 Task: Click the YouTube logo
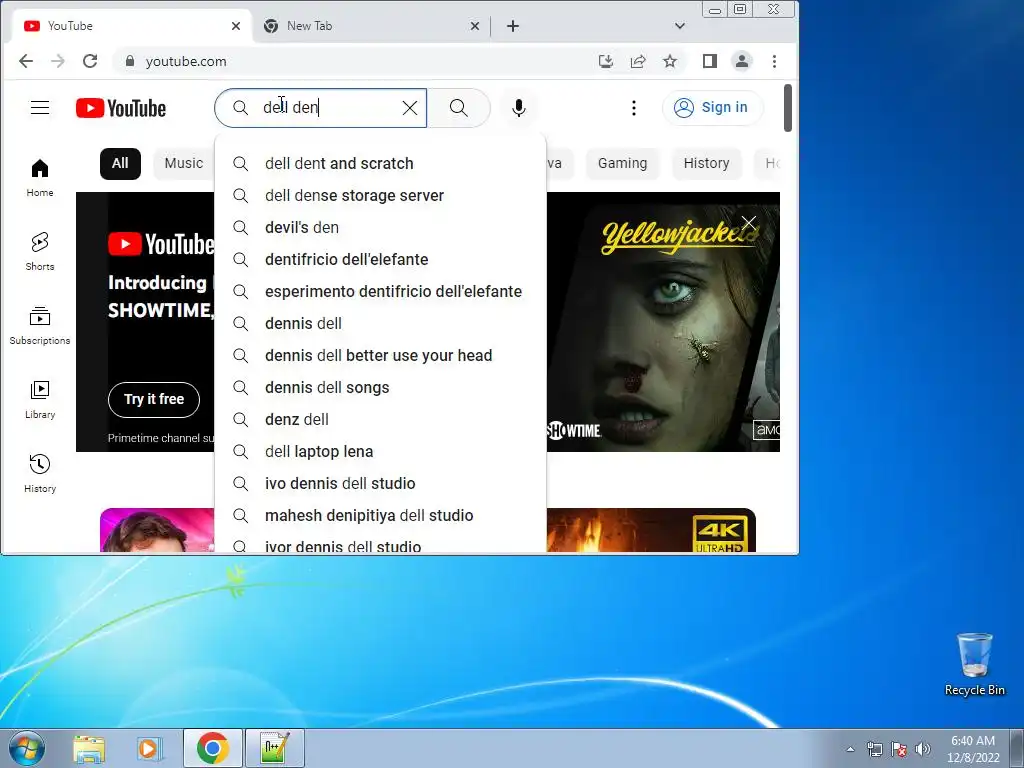click(x=121, y=108)
